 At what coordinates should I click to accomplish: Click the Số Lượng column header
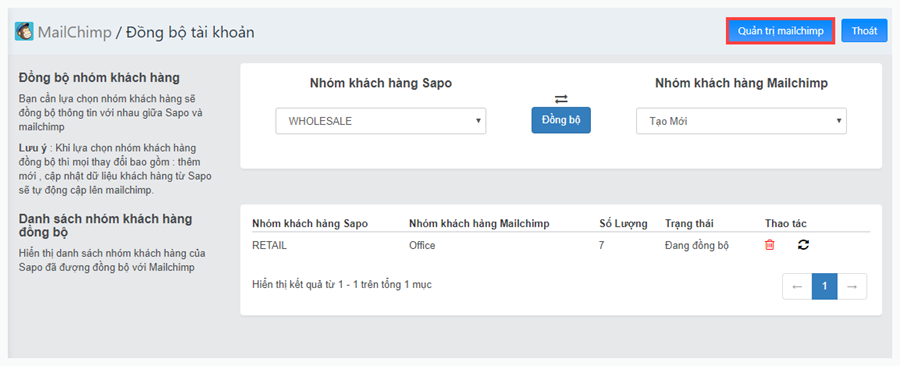click(622, 223)
